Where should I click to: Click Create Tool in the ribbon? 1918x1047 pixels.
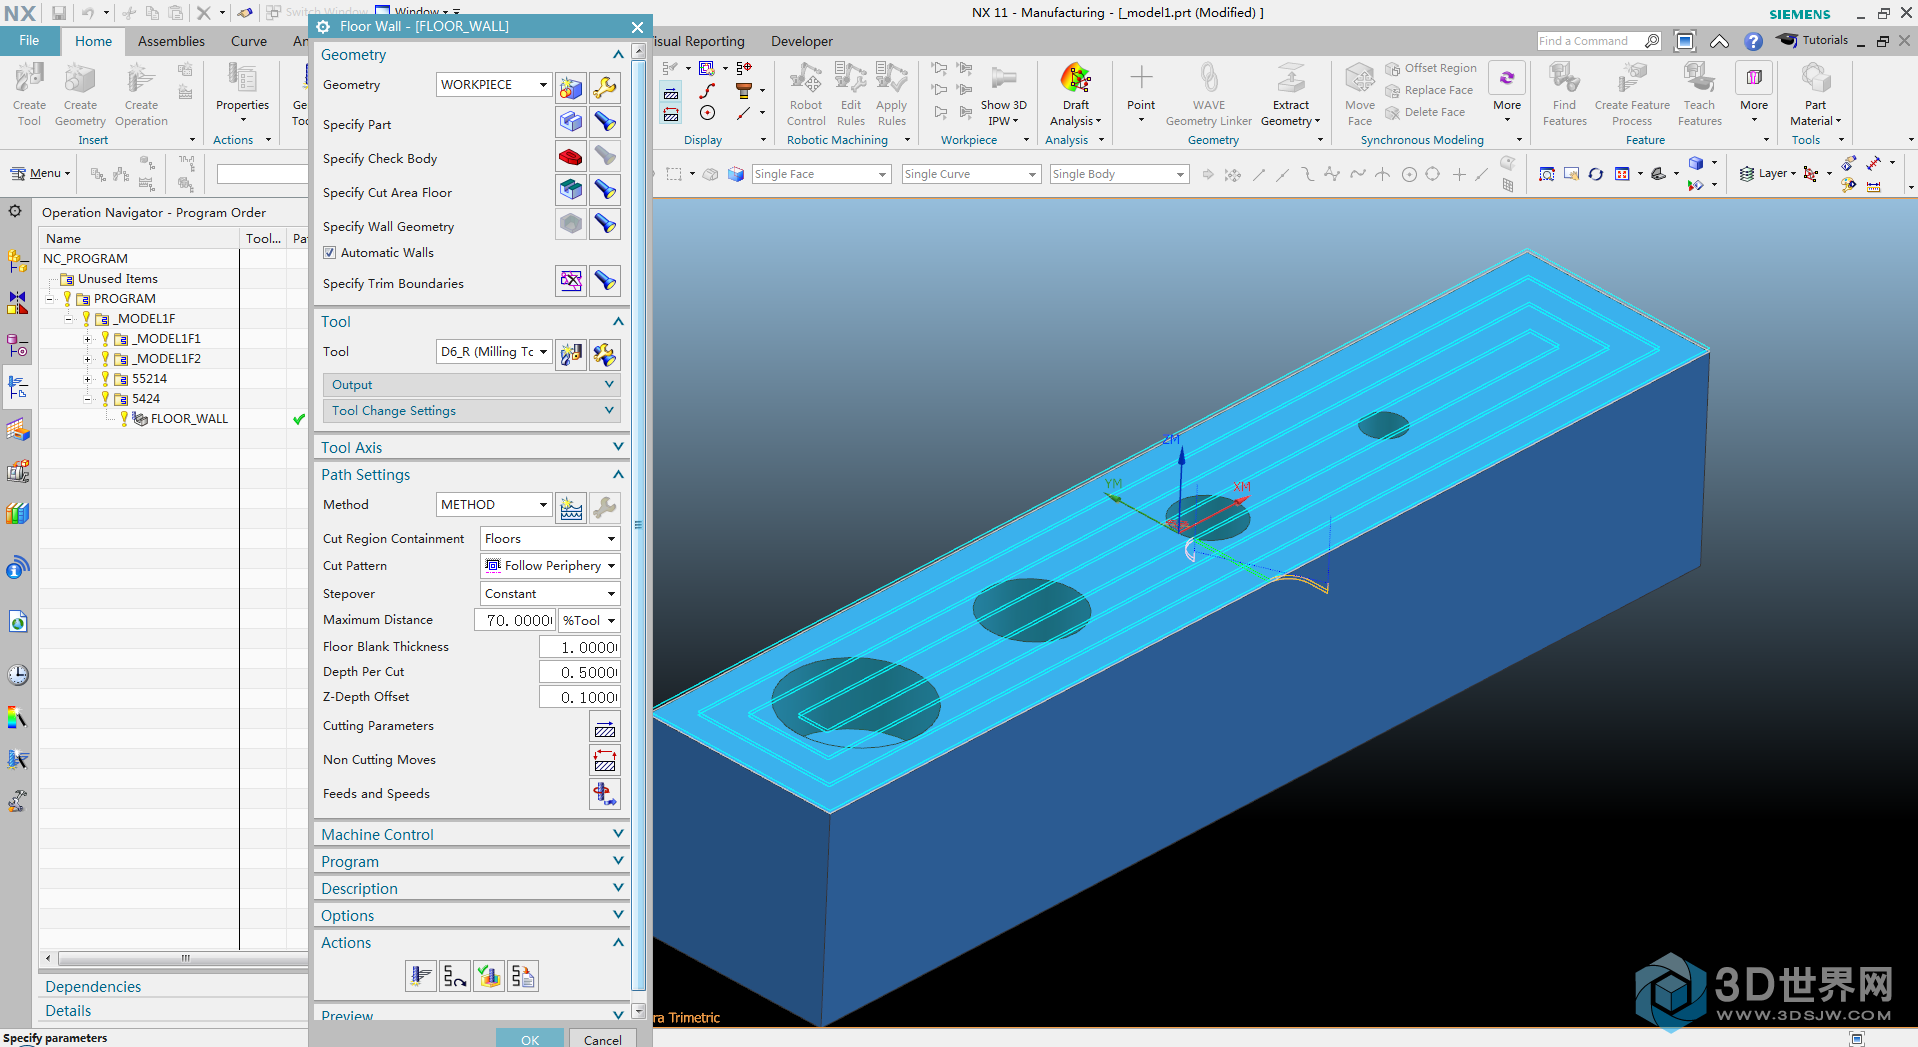pyautogui.click(x=29, y=95)
